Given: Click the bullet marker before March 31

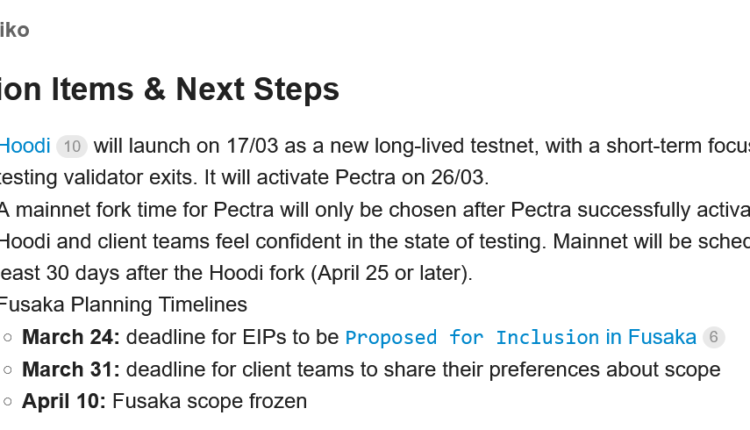Looking at the screenshot, I should point(8,370).
